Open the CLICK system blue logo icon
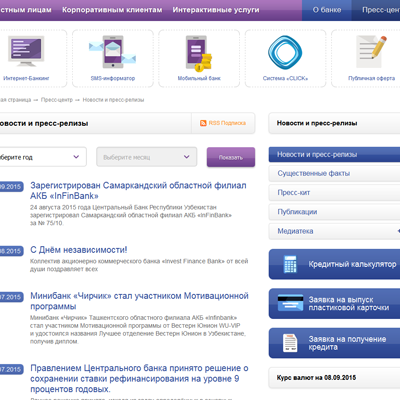400x400 pixels. click(x=285, y=52)
